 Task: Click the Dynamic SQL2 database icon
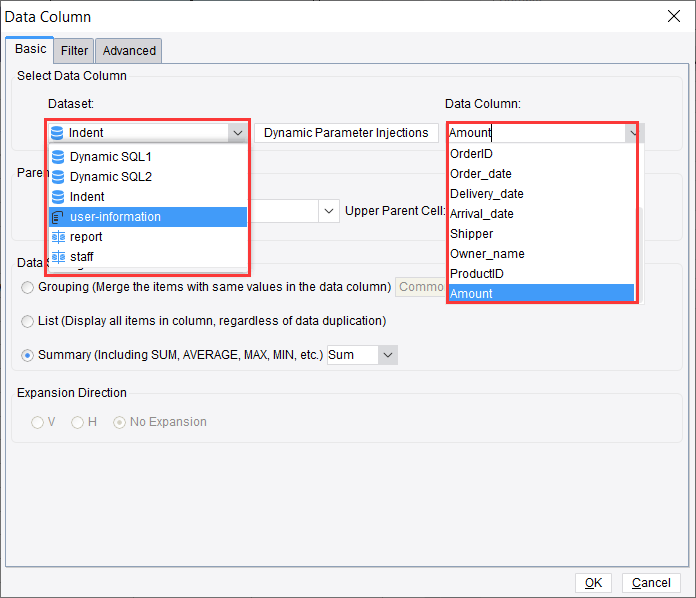(58, 177)
